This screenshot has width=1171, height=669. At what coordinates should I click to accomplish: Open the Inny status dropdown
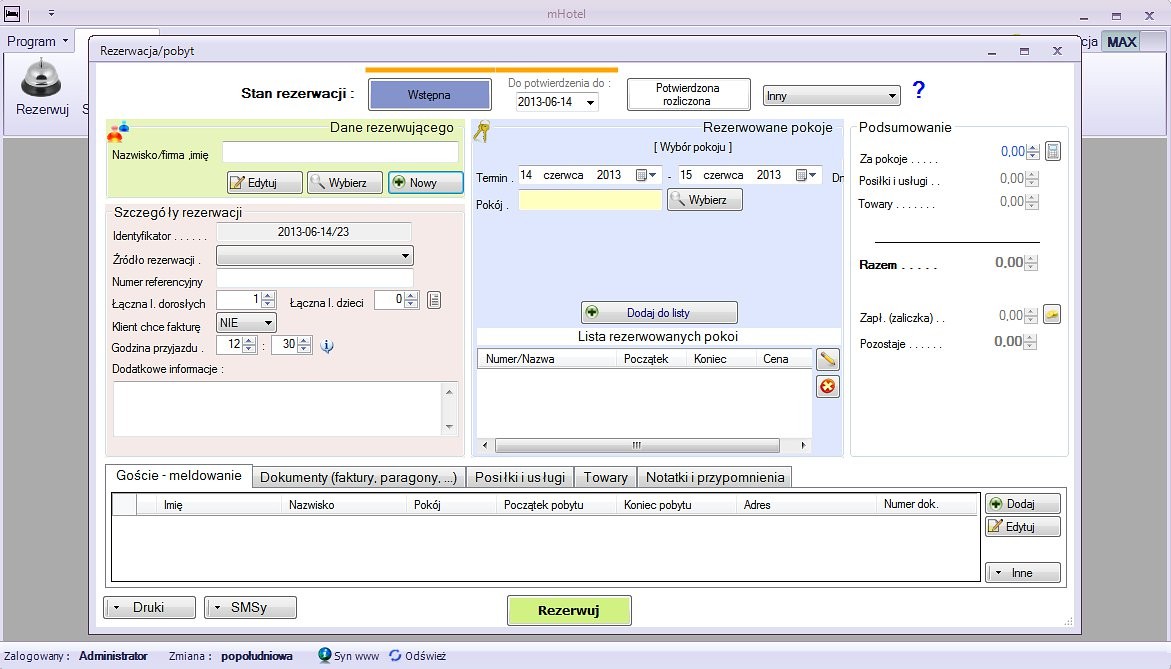(x=831, y=96)
